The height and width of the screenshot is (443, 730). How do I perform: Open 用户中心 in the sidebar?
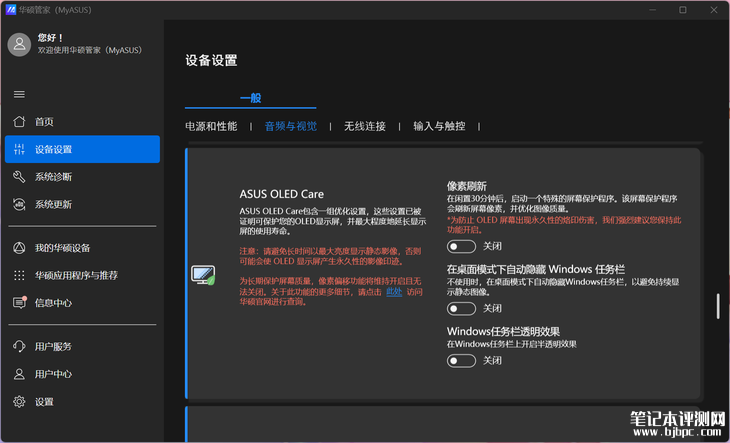82,374
